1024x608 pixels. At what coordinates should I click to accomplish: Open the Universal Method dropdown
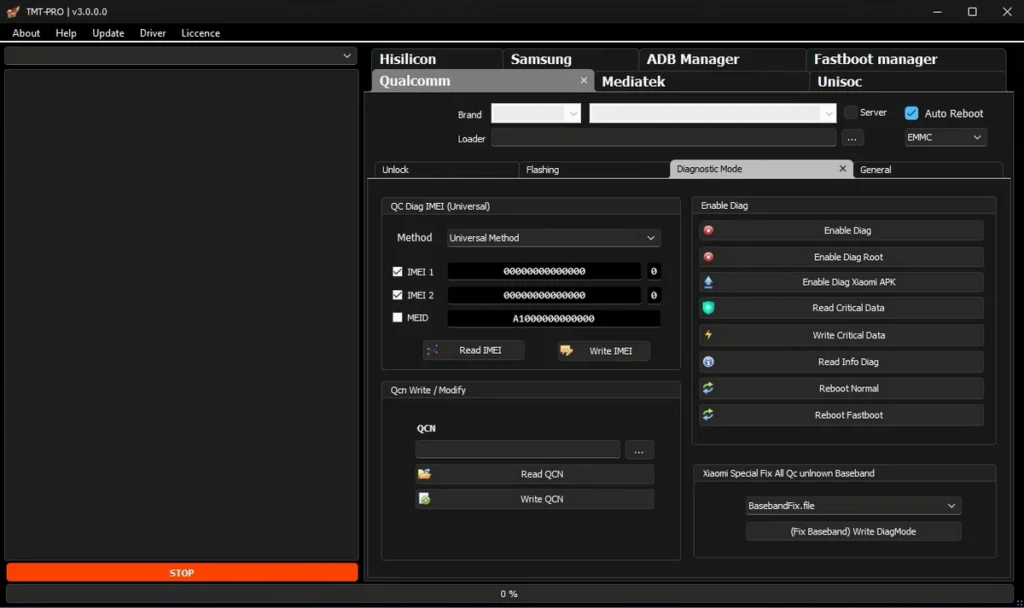coord(553,238)
